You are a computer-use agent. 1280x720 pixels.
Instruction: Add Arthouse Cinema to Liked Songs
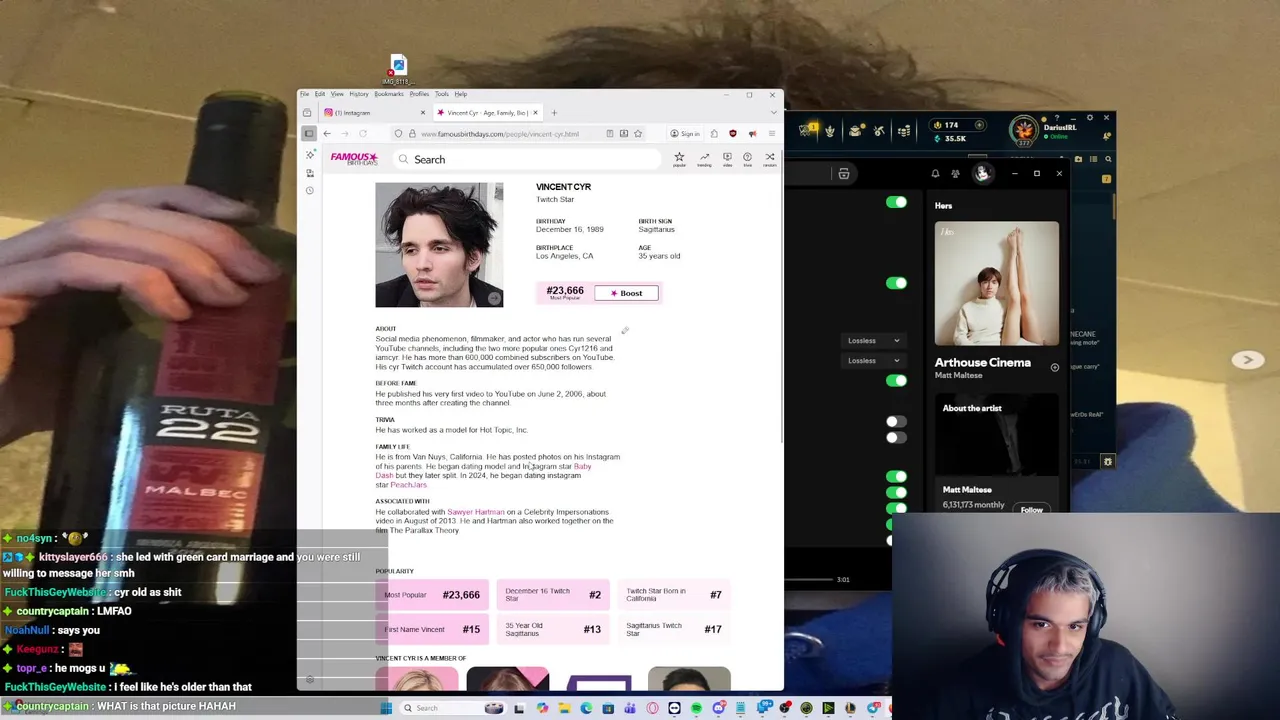(x=1054, y=368)
